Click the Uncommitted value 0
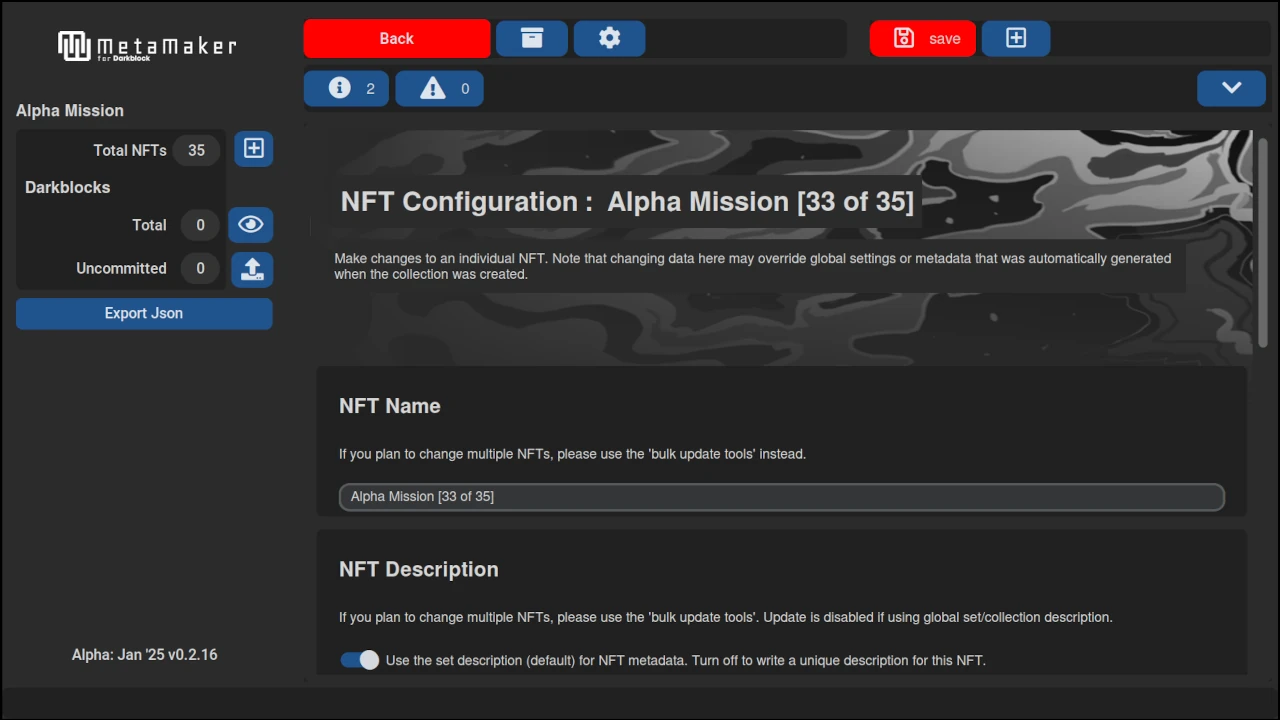This screenshot has height=720, width=1280. tap(200, 268)
